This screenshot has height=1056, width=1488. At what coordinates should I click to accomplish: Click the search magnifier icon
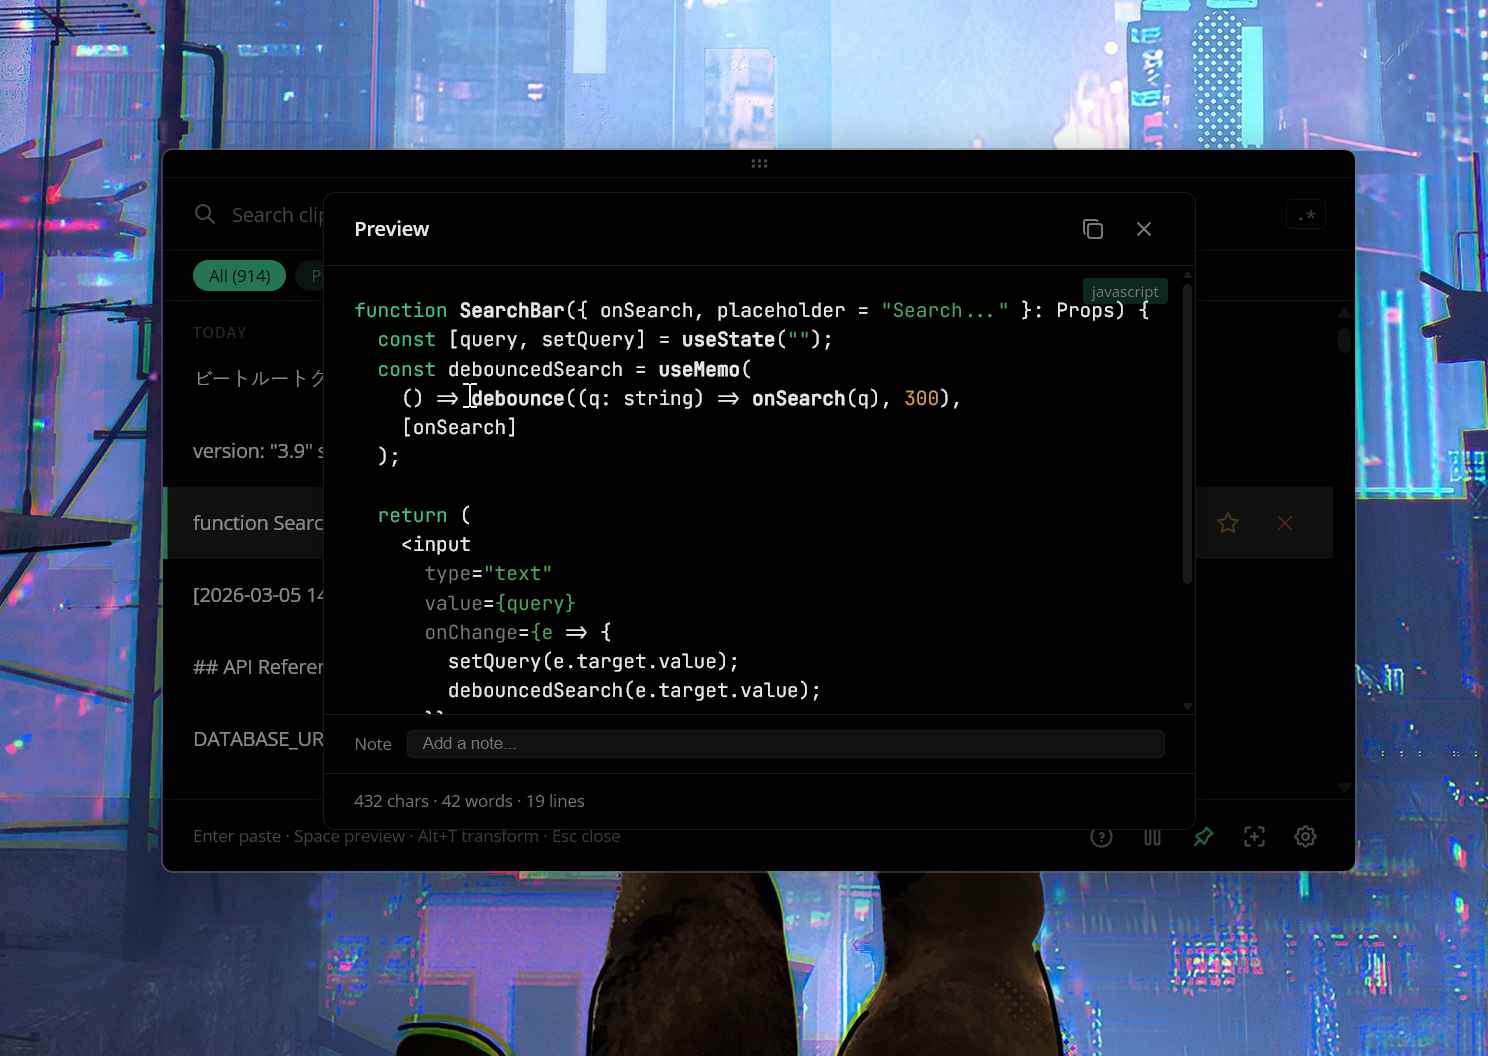pyautogui.click(x=205, y=214)
